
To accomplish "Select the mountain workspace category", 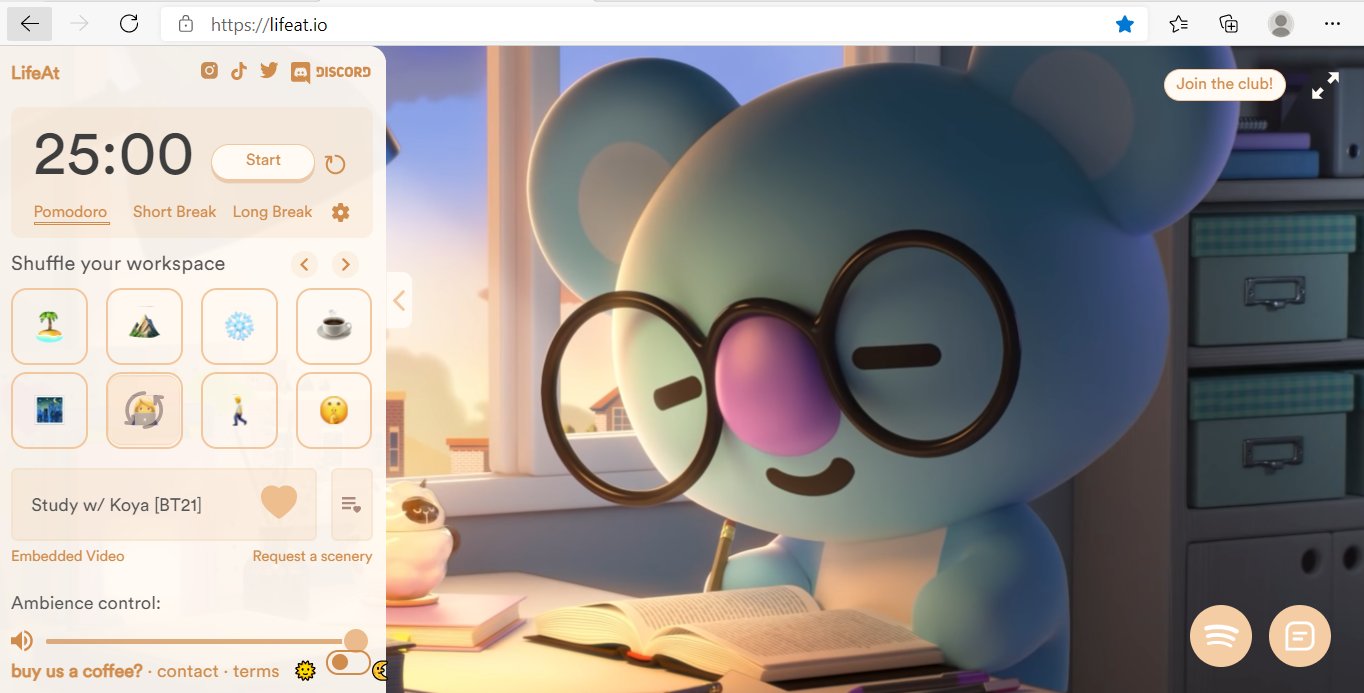I will pos(144,326).
